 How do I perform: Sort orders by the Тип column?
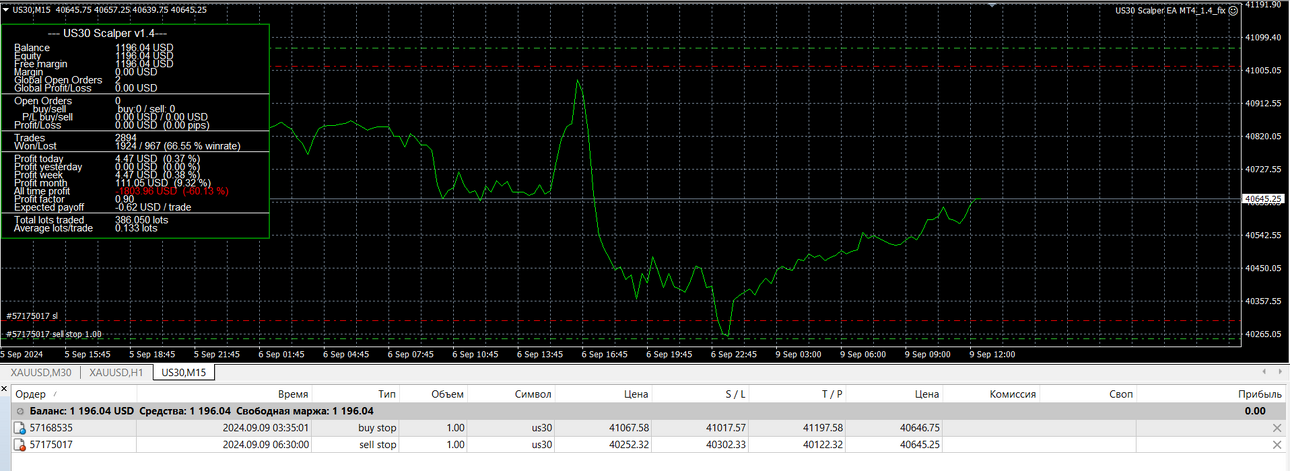(x=387, y=394)
